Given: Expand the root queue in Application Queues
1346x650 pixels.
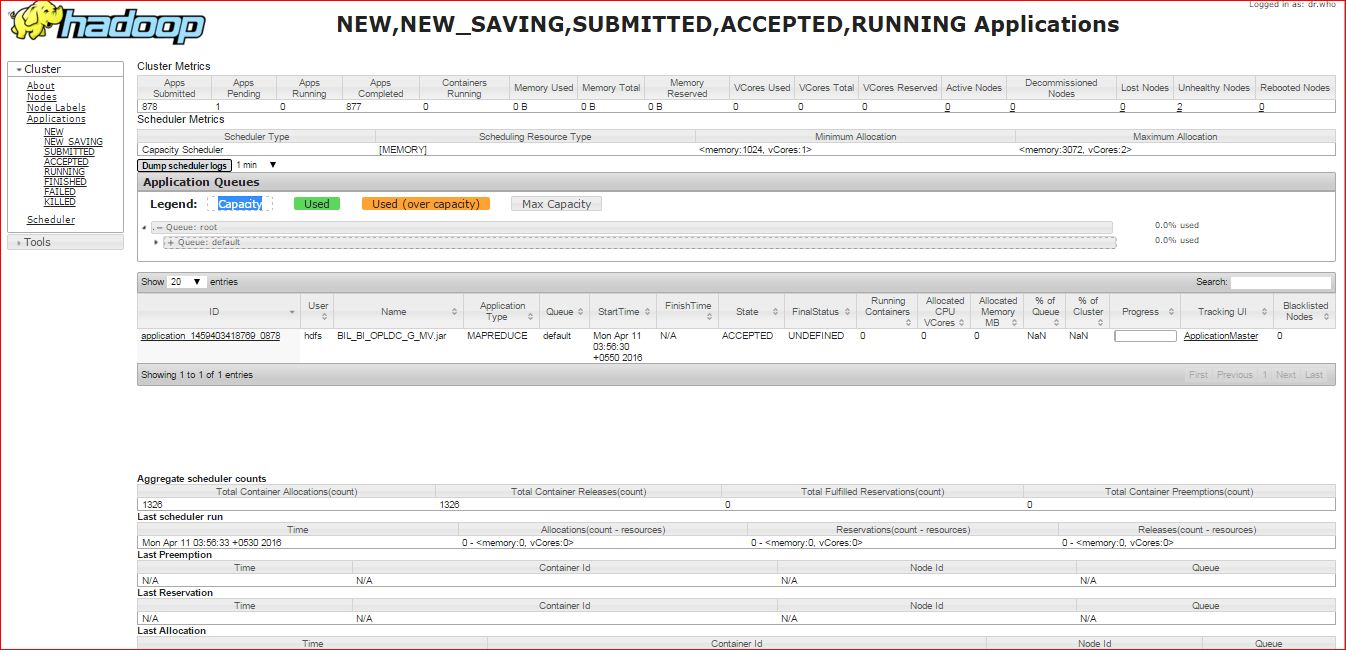Looking at the screenshot, I should 143,226.
